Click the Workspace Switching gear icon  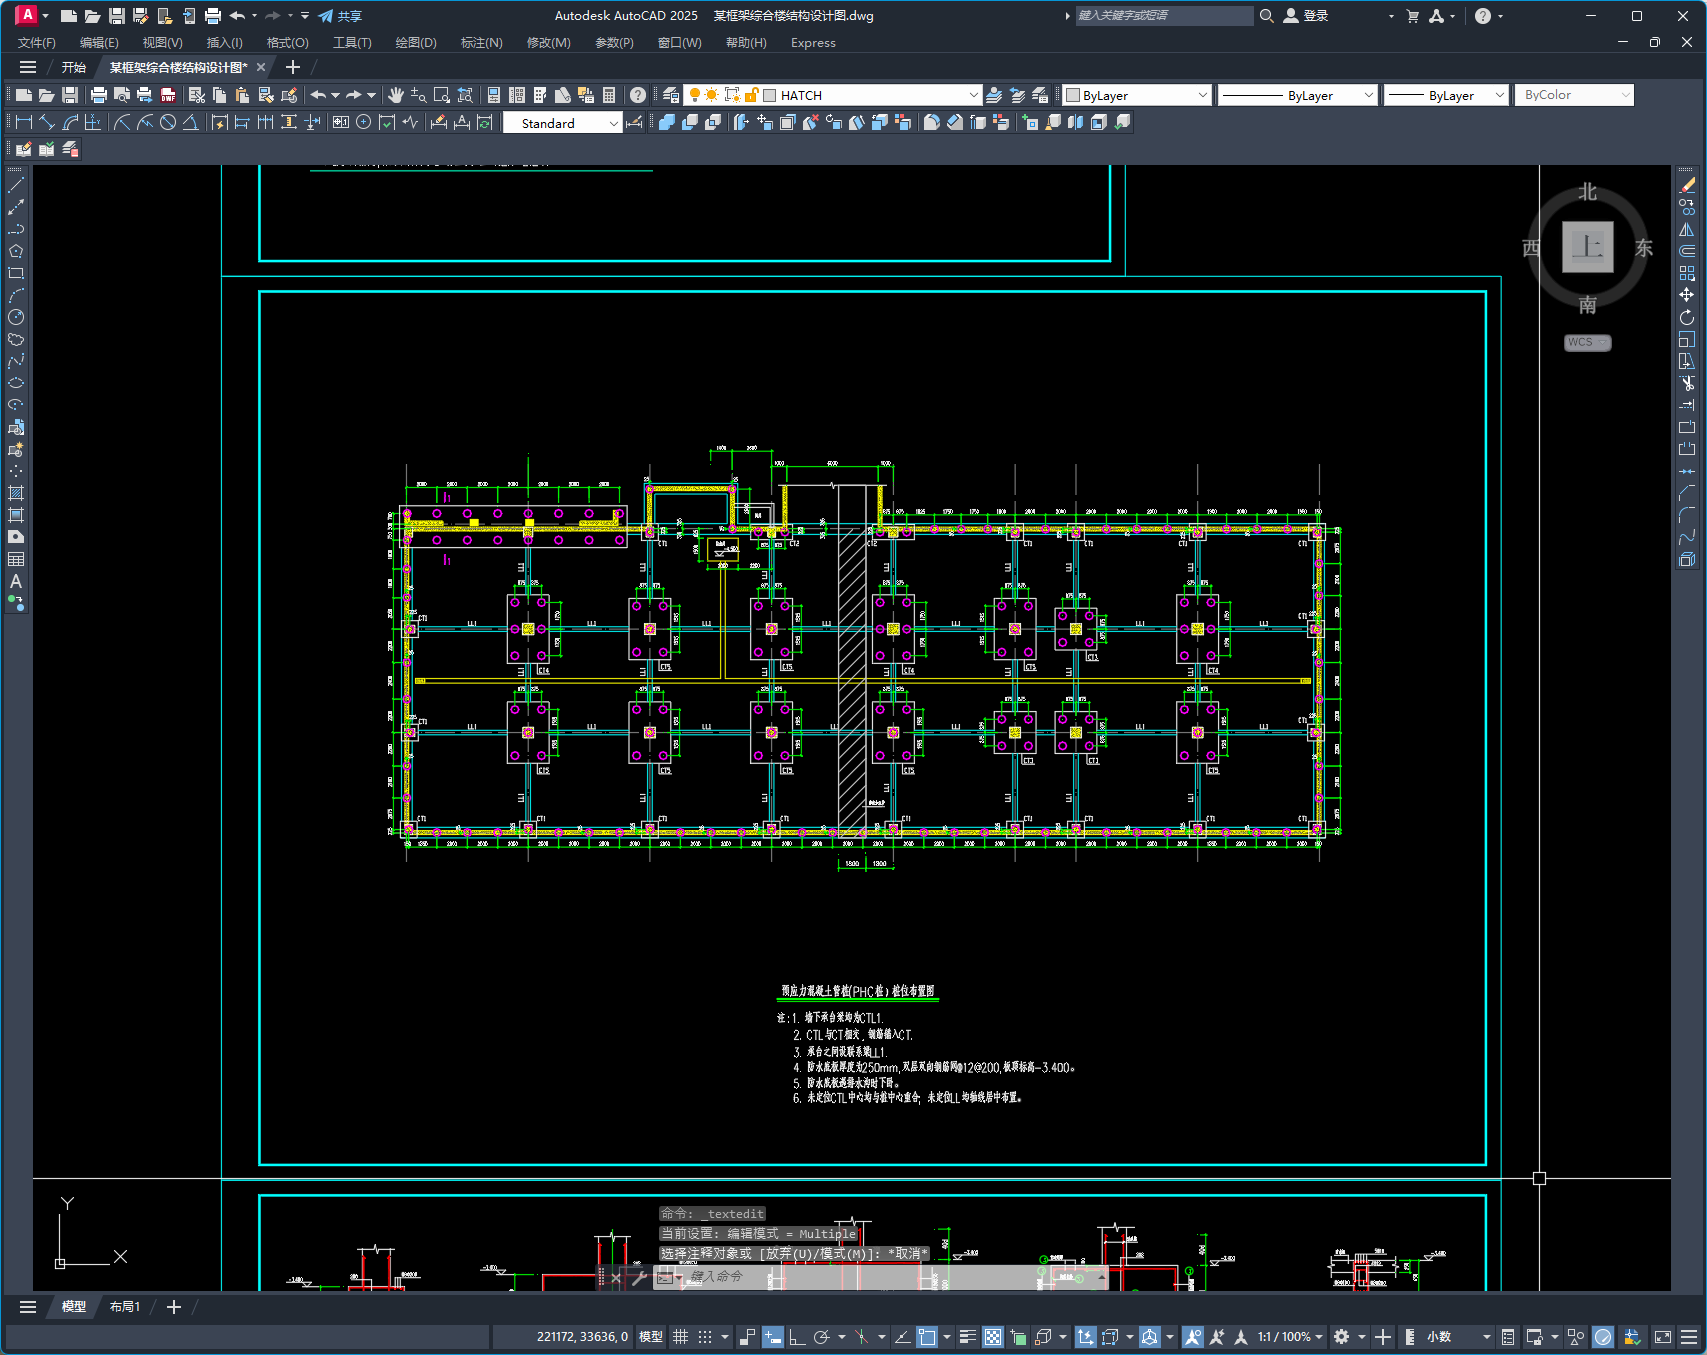coord(1342,1337)
